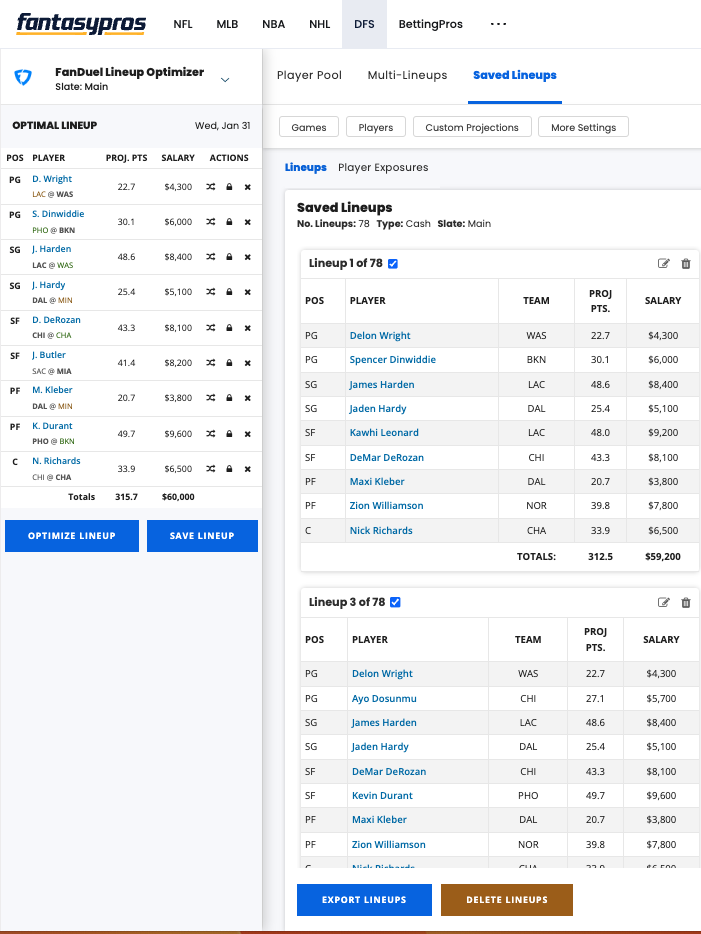Remove N. Richards with the X icon

coord(248,469)
